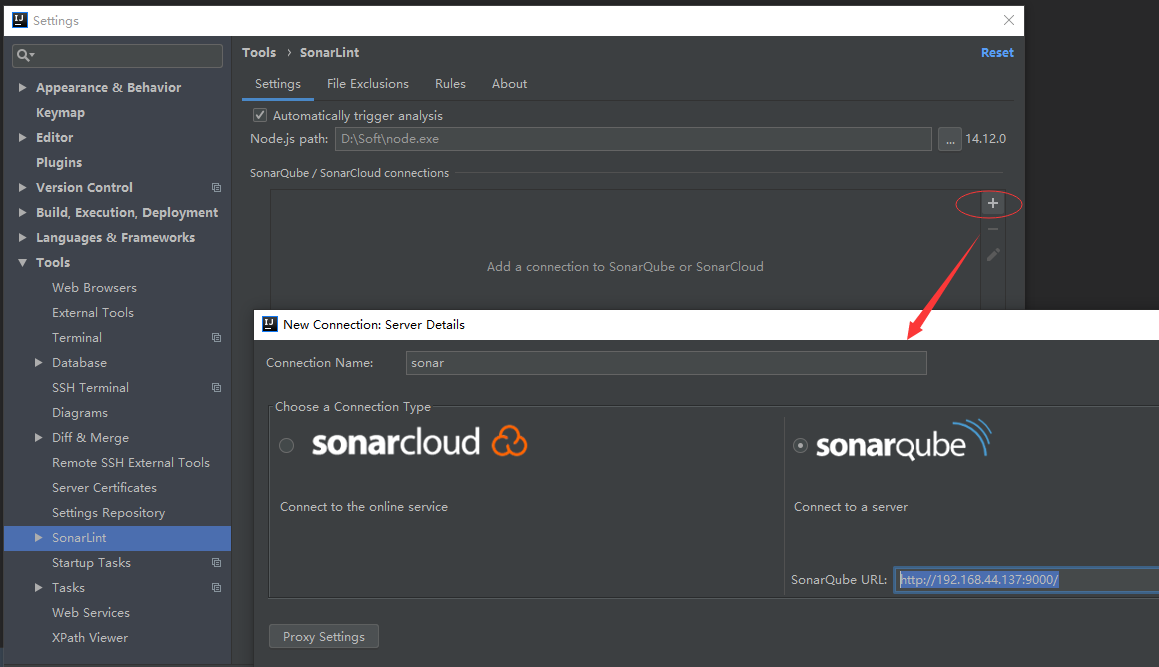
Task: Expand the Tasks node arrow
Action: coord(38,588)
